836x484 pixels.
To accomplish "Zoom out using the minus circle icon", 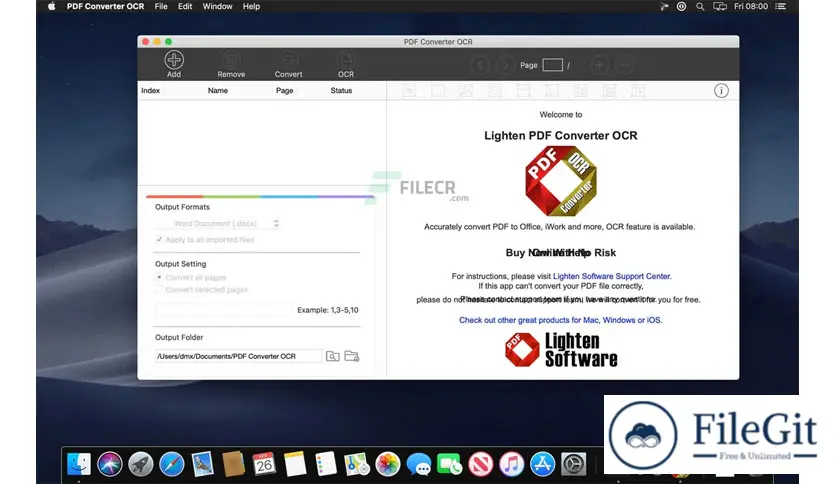I will click(x=625, y=65).
